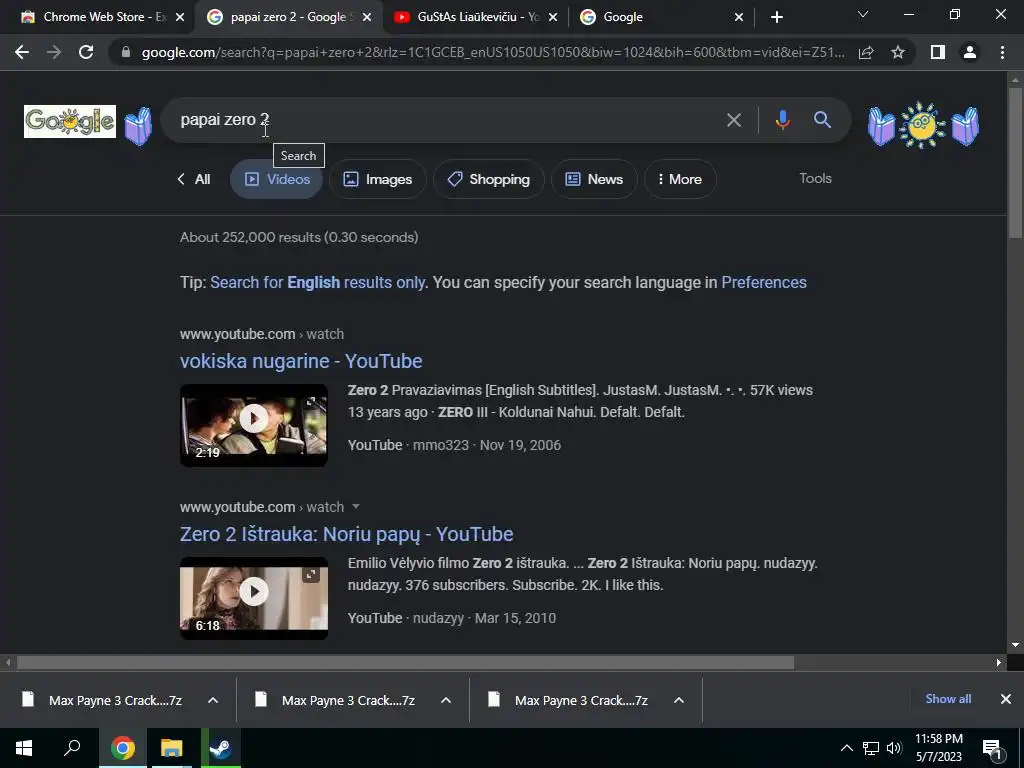Close the downloads bar

(1006, 699)
